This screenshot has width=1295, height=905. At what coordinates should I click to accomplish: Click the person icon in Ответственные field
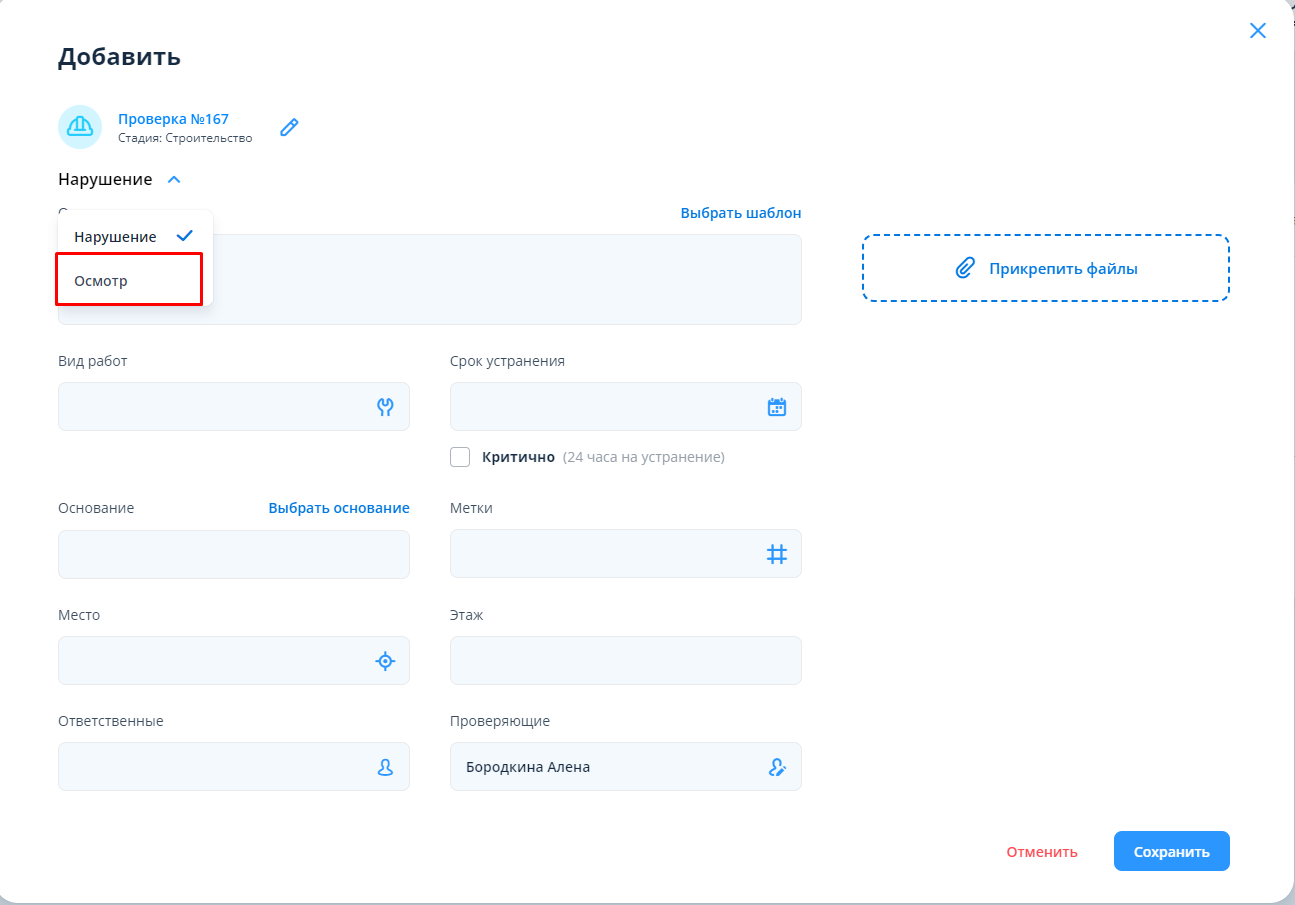[385, 767]
